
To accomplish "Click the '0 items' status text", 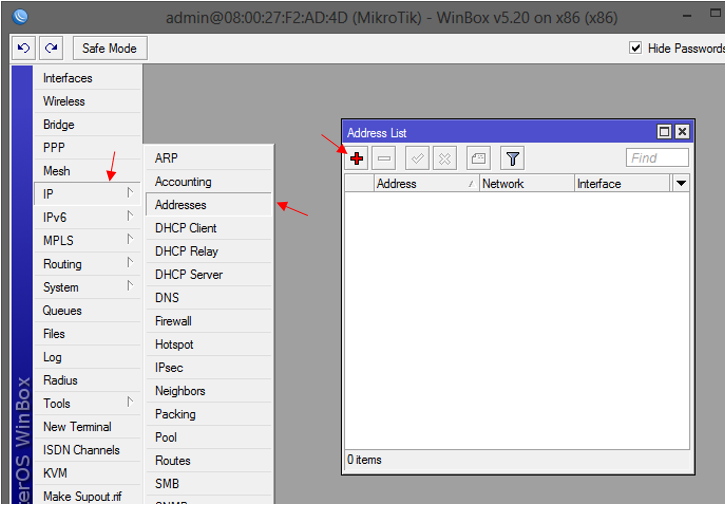I will coord(364,460).
